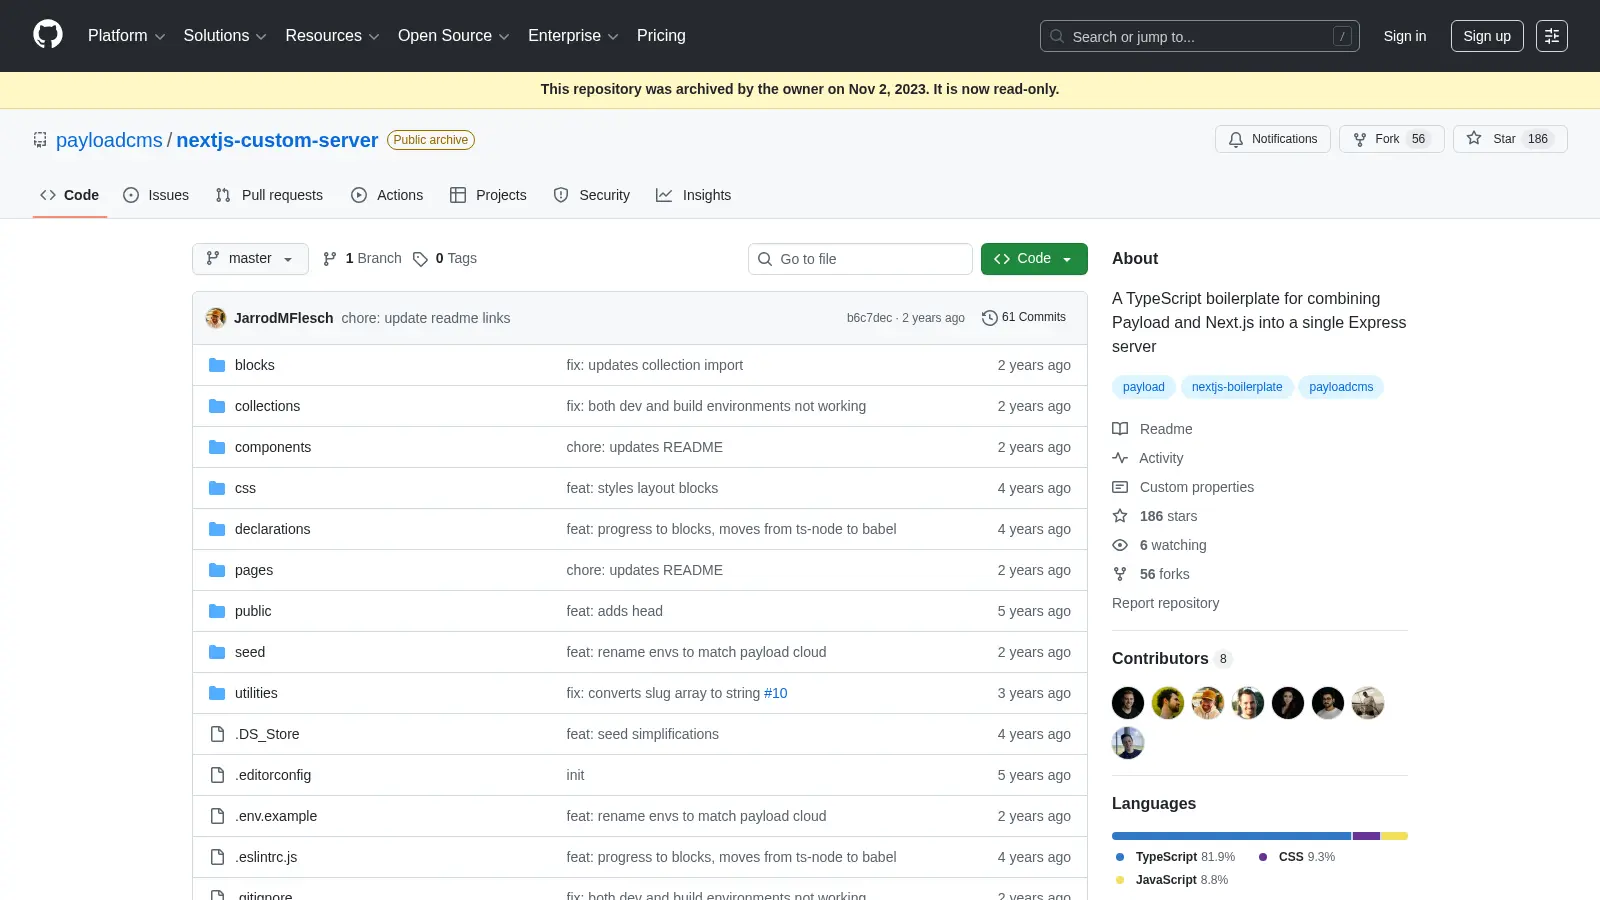
Task: Open the master branch selector
Action: pos(250,259)
